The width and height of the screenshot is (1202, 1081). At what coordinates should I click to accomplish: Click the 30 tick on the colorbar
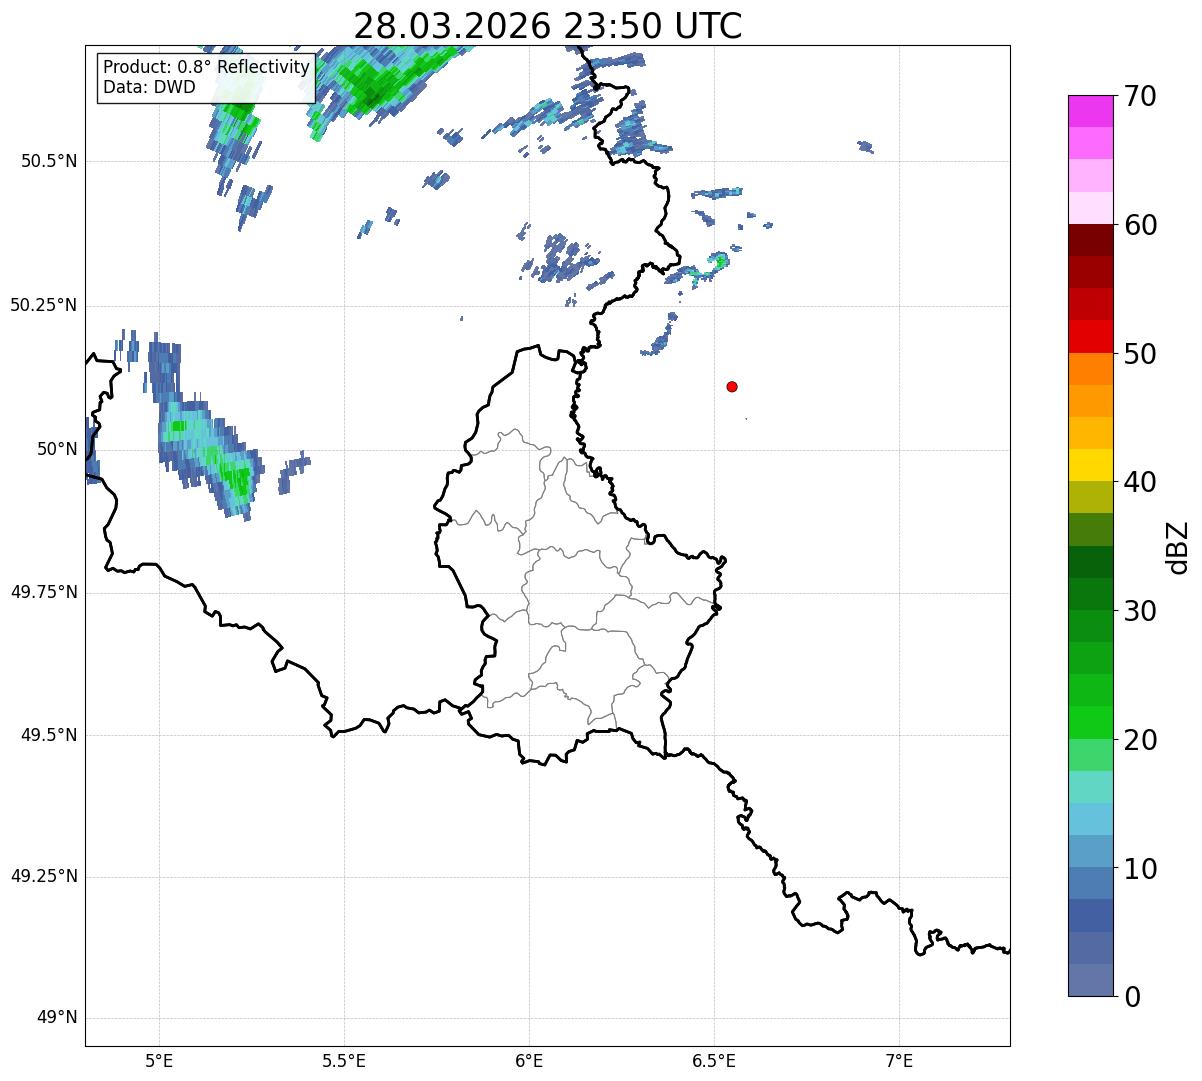[x=1140, y=611]
